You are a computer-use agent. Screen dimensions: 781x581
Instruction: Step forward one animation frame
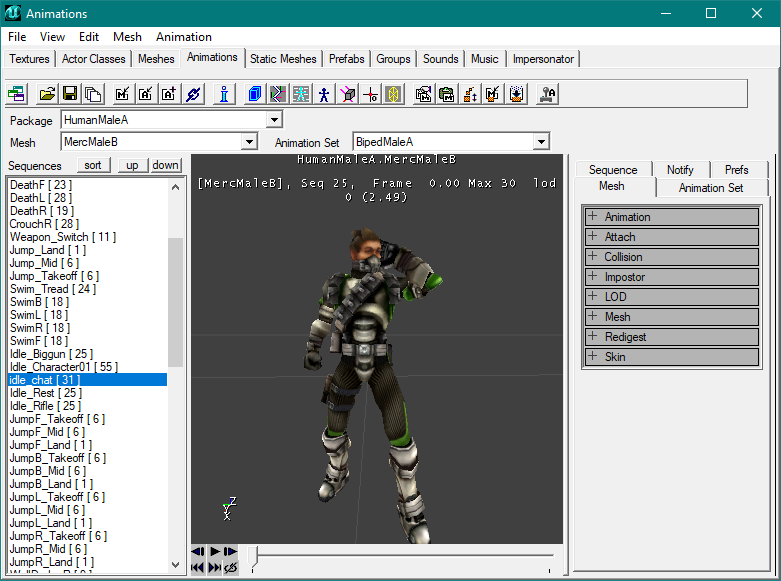click(230, 552)
